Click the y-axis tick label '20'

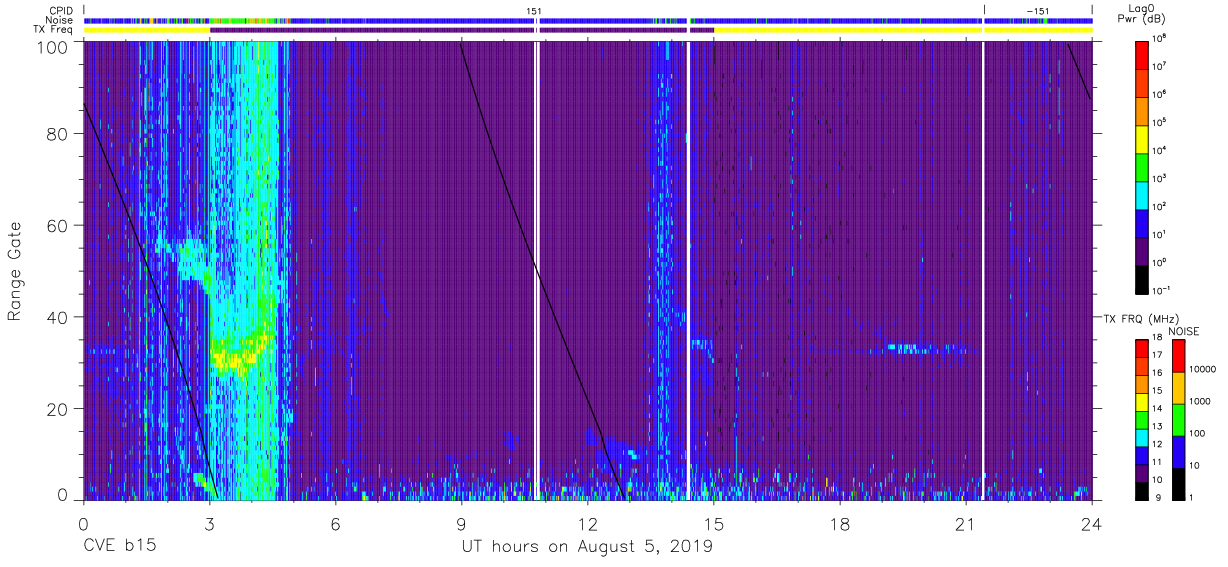point(58,409)
